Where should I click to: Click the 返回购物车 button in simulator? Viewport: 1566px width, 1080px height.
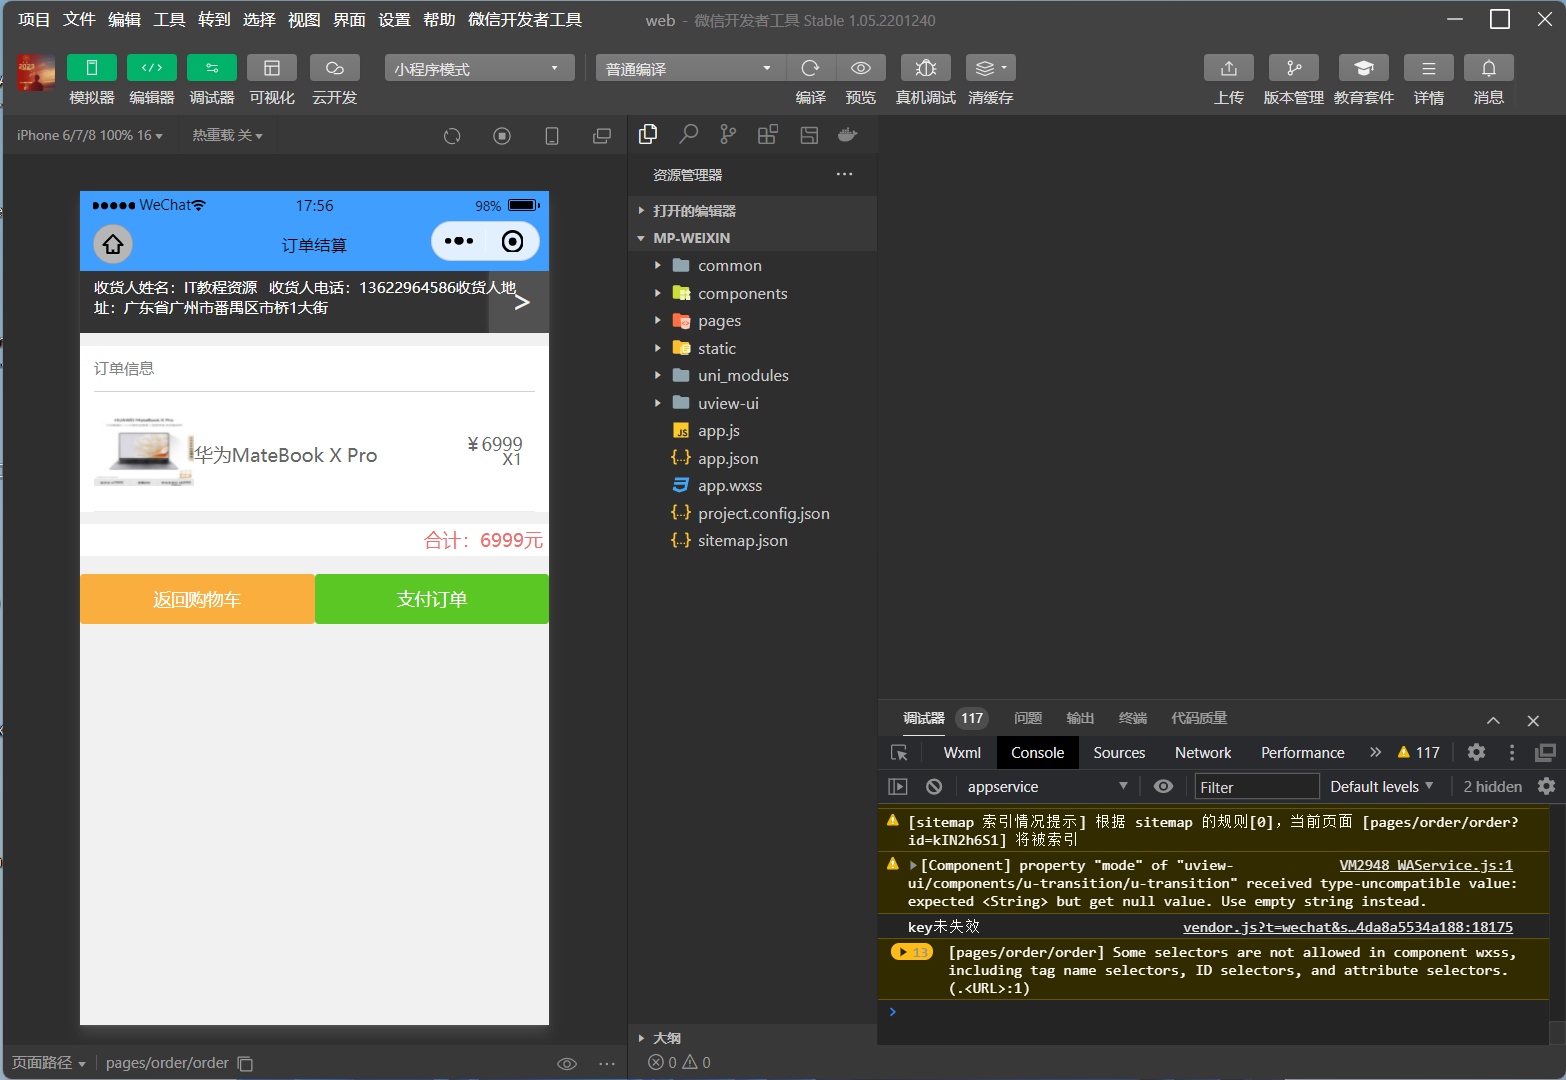pyautogui.click(x=197, y=599)
